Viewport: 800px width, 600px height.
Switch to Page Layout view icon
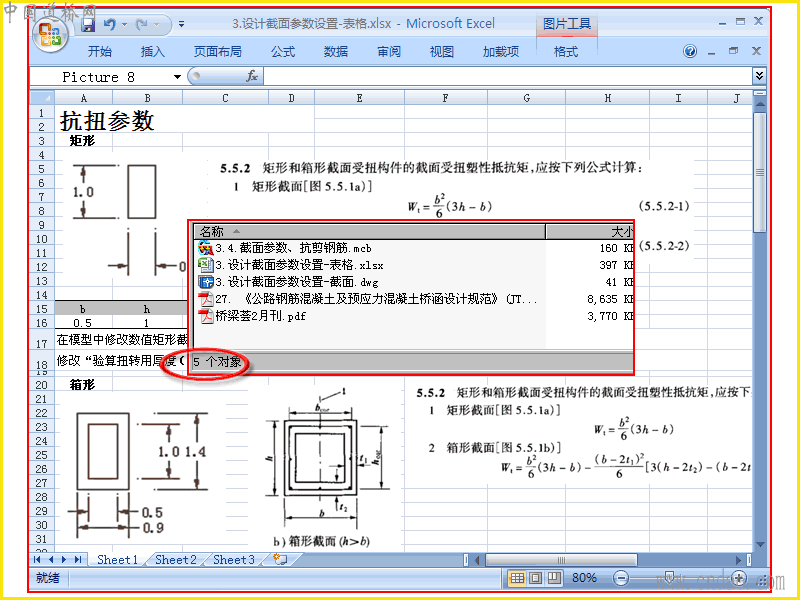535,578
